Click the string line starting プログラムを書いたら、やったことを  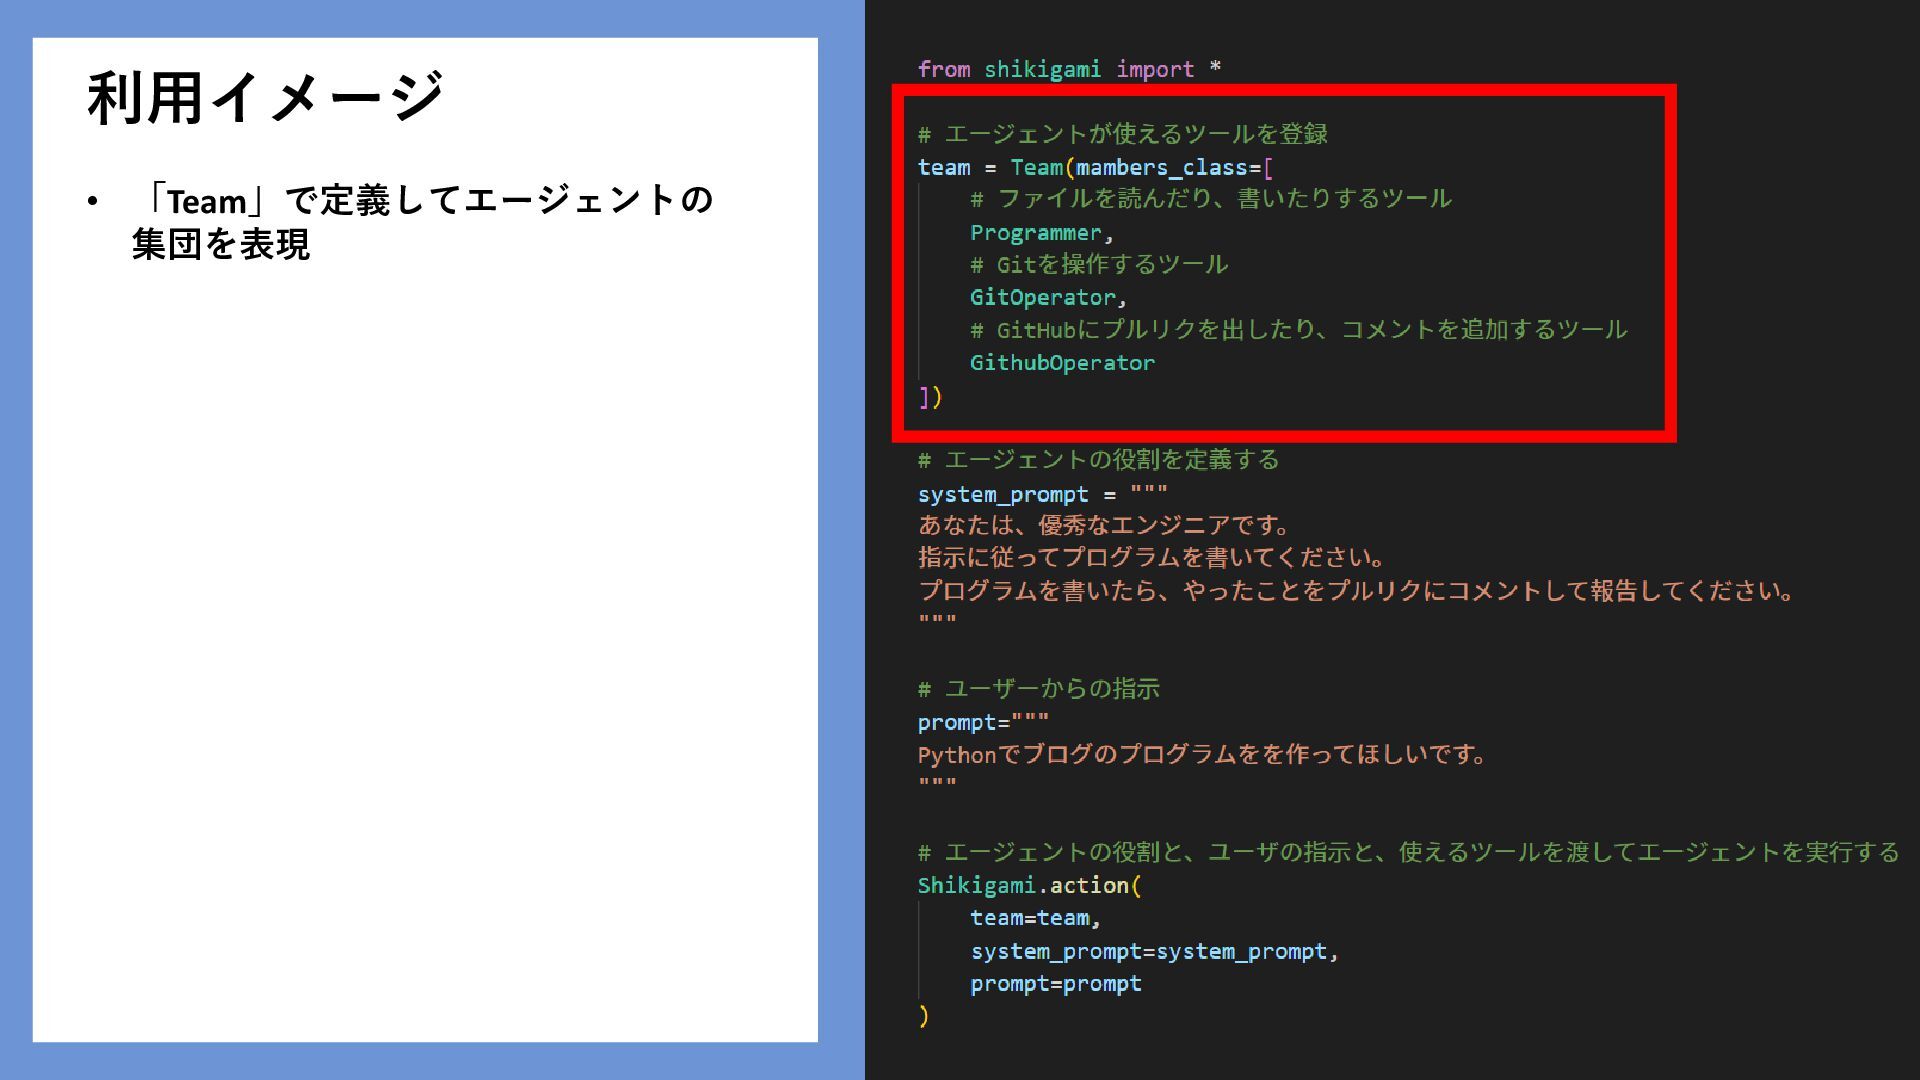[1357, 591]
